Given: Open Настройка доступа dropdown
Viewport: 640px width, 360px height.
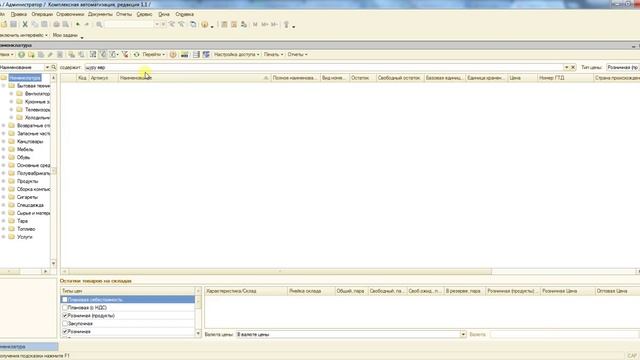Looking at the screenshot, I should [x=237, y=54].
